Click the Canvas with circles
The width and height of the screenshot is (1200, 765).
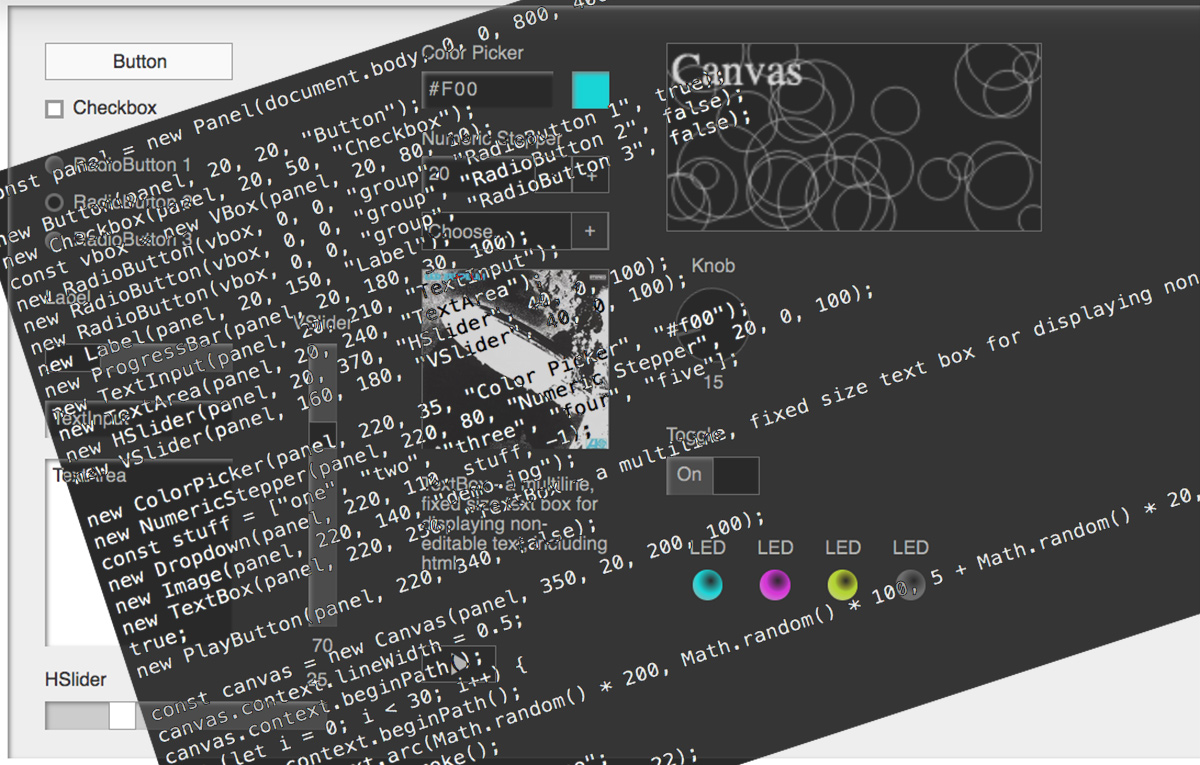click(x=854, y=137)
